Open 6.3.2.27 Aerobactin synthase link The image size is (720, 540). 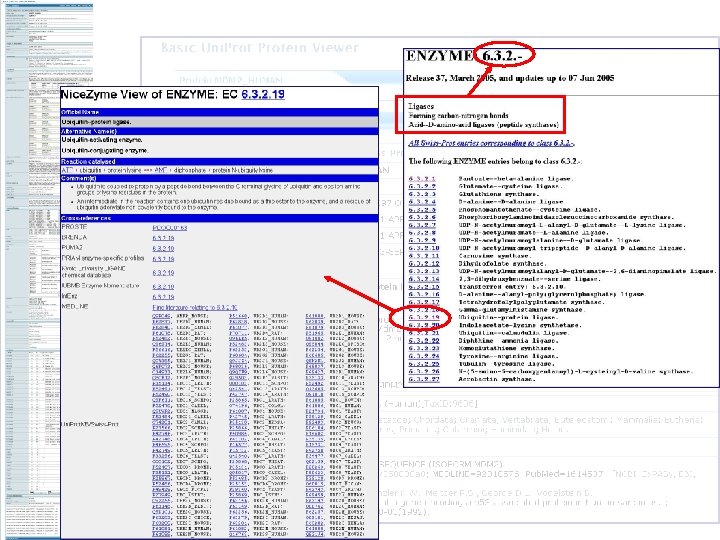424,379
